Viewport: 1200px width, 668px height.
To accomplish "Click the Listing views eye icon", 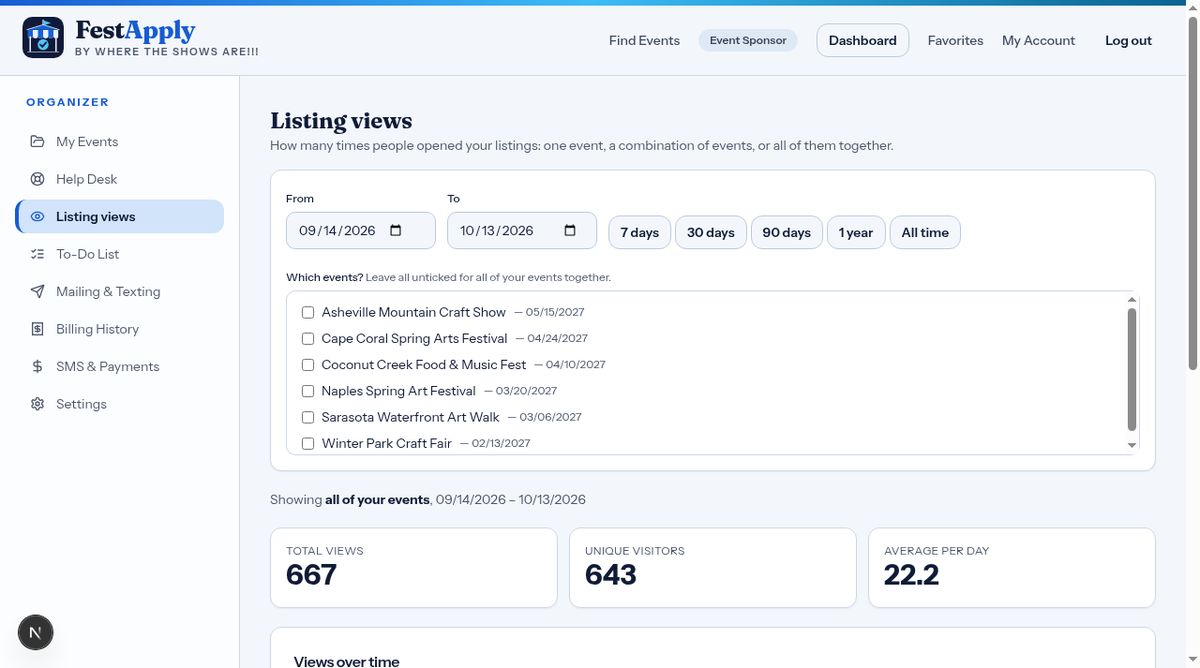I will 37,216.
